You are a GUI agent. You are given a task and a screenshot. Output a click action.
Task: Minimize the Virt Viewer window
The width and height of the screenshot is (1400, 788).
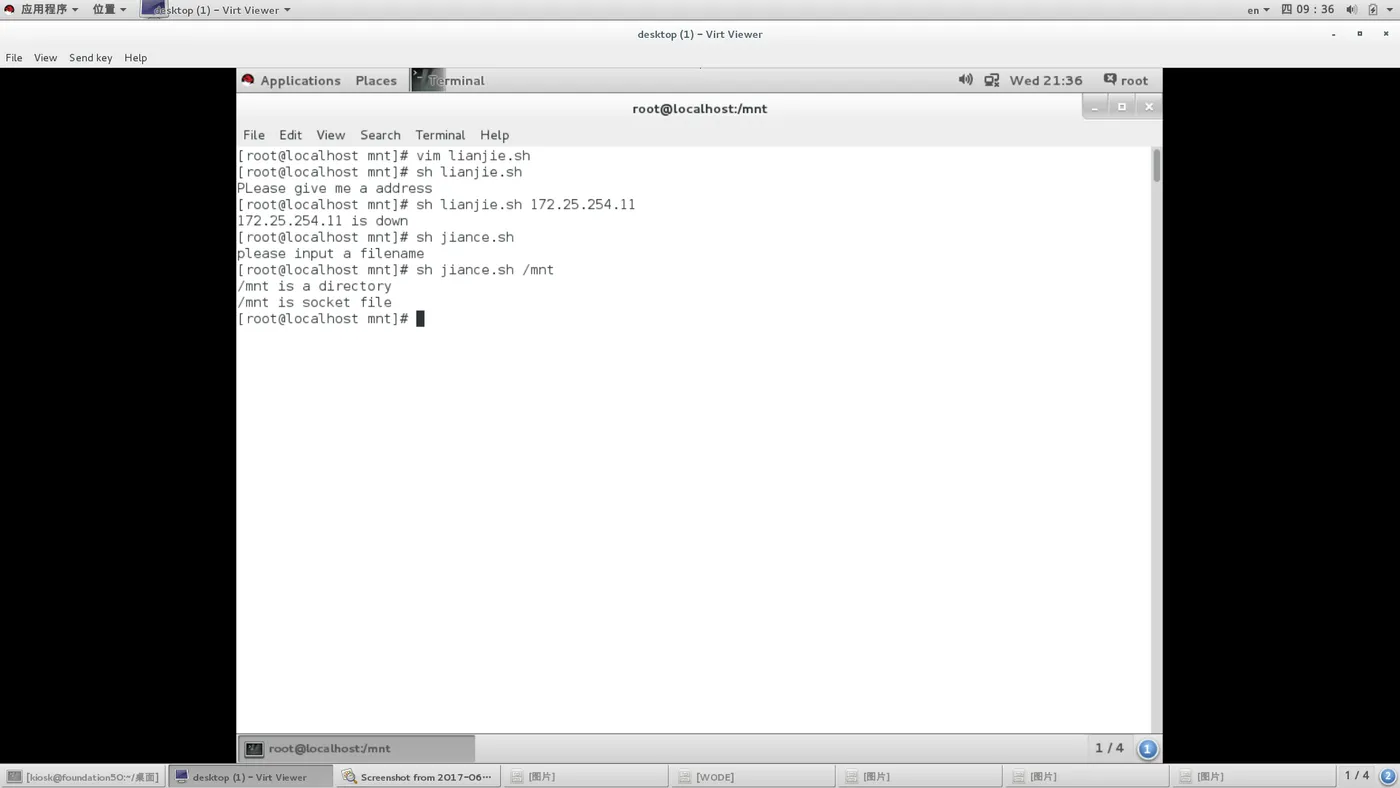pos(1333,34)
